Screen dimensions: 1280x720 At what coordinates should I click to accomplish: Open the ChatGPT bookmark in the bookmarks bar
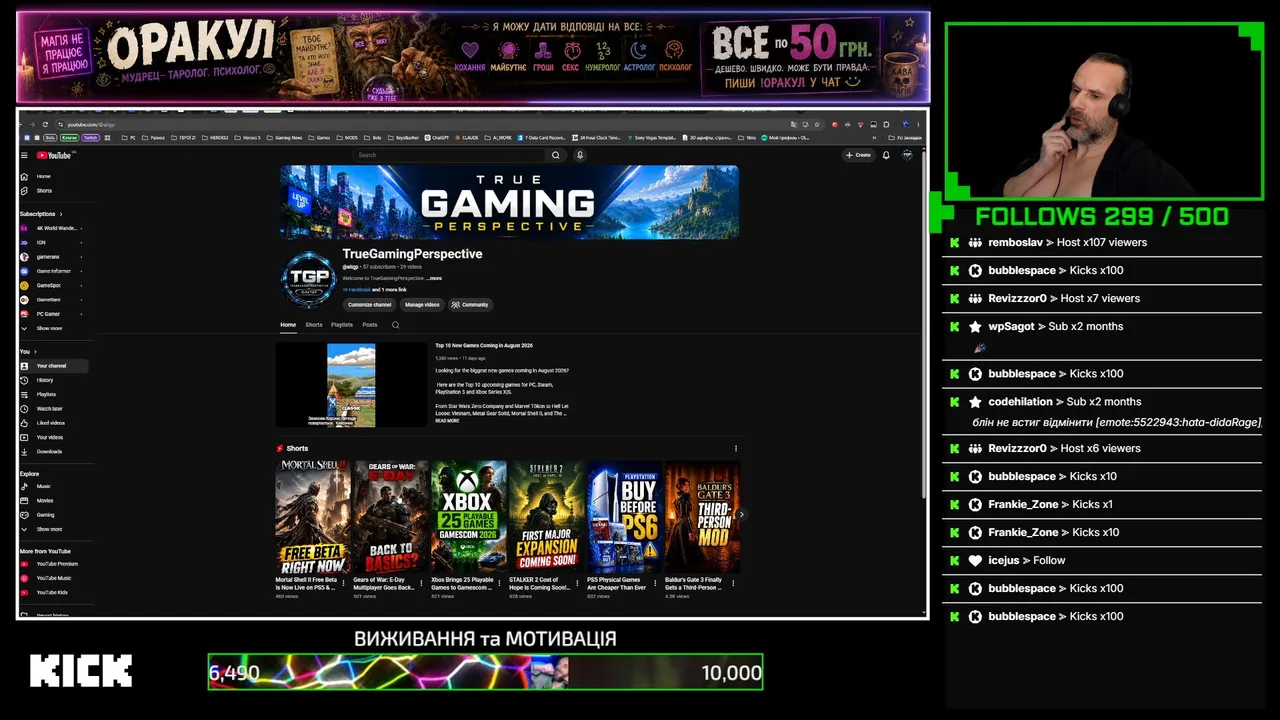click(437, 137)
